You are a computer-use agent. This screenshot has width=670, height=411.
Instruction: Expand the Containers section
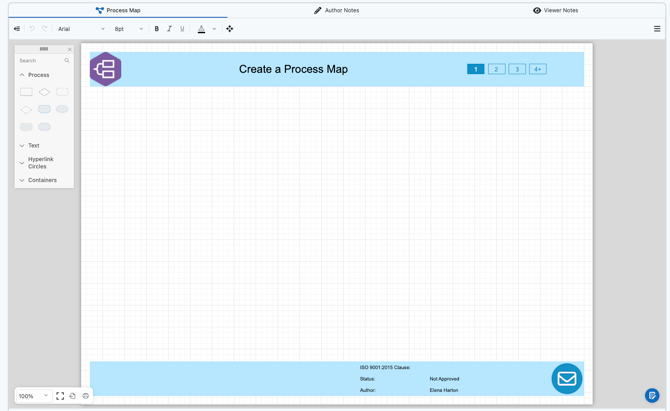coord(38,180)
